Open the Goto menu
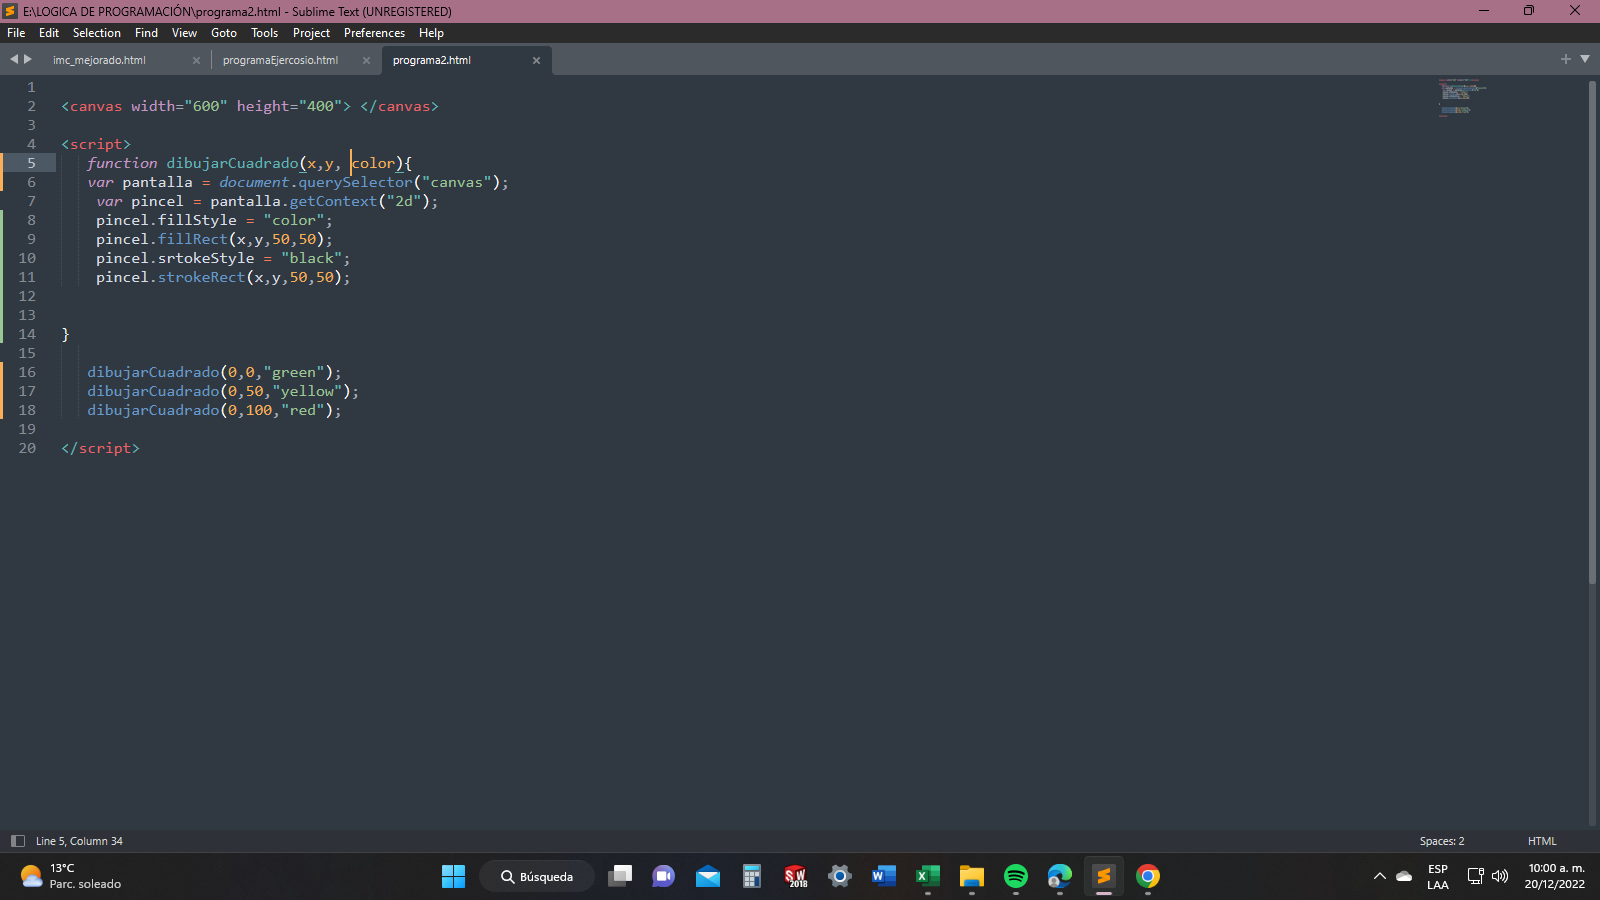Screen dimensions: 1600x900 click(x=224, y=33)
